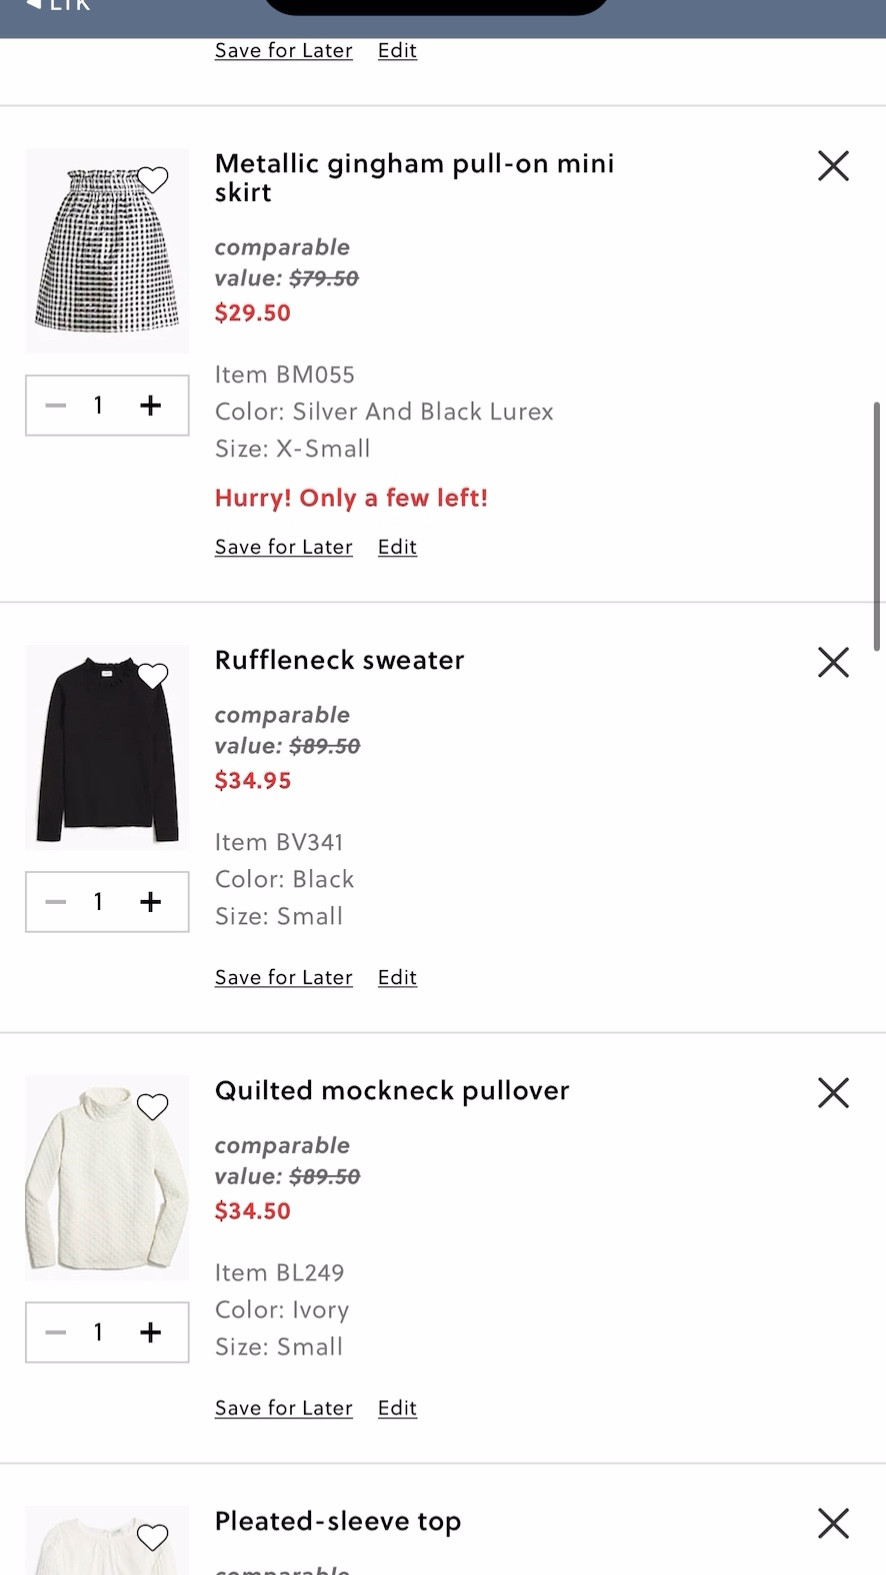Favorite the Ruffleneck sweater
The image size is (886, 1575).
coord(153,675)
